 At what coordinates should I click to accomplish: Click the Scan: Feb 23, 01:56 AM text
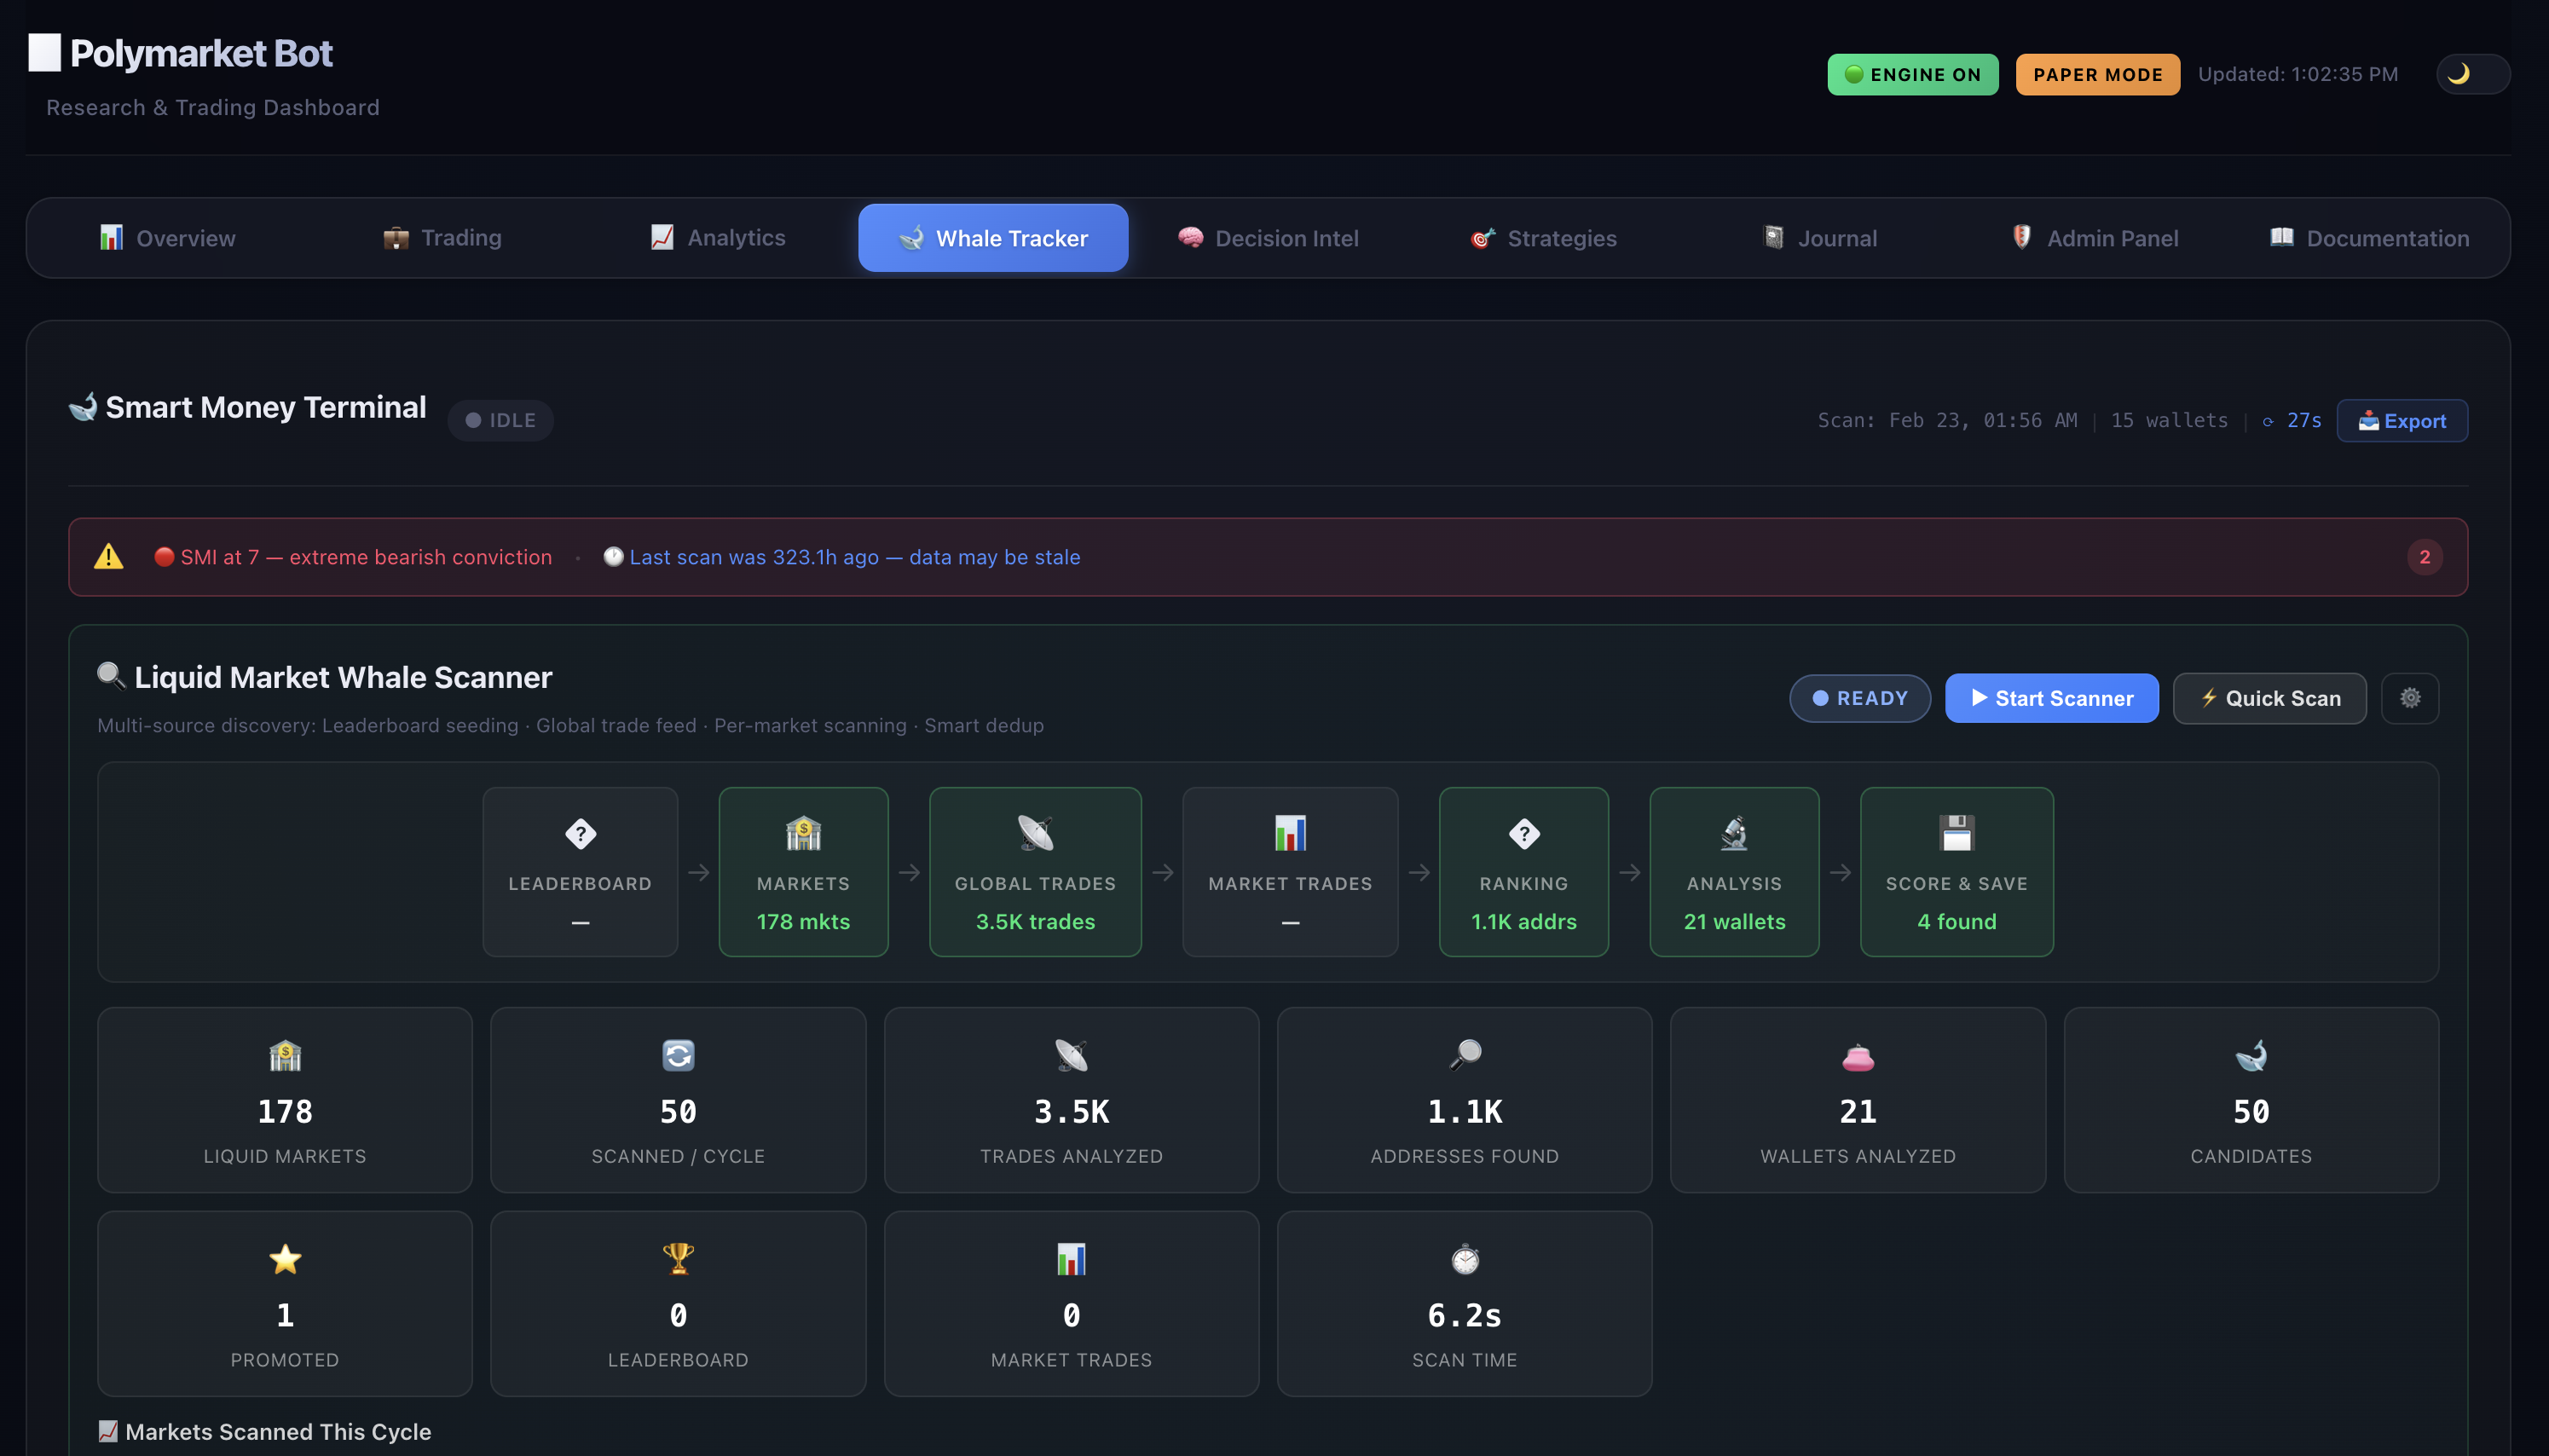[1947, 421]
